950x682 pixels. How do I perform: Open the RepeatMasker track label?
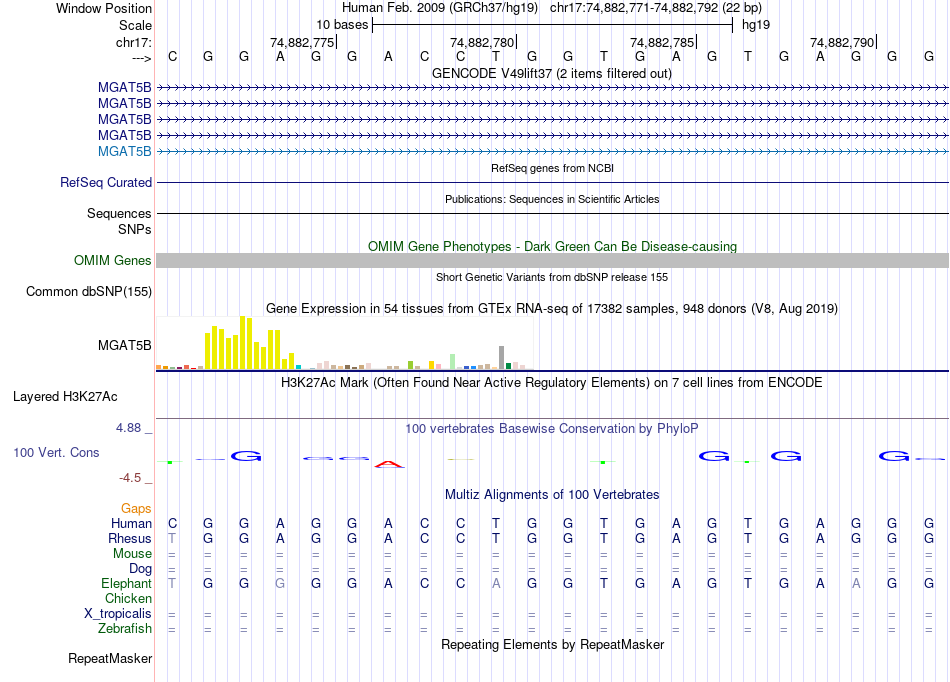point(110,658)
